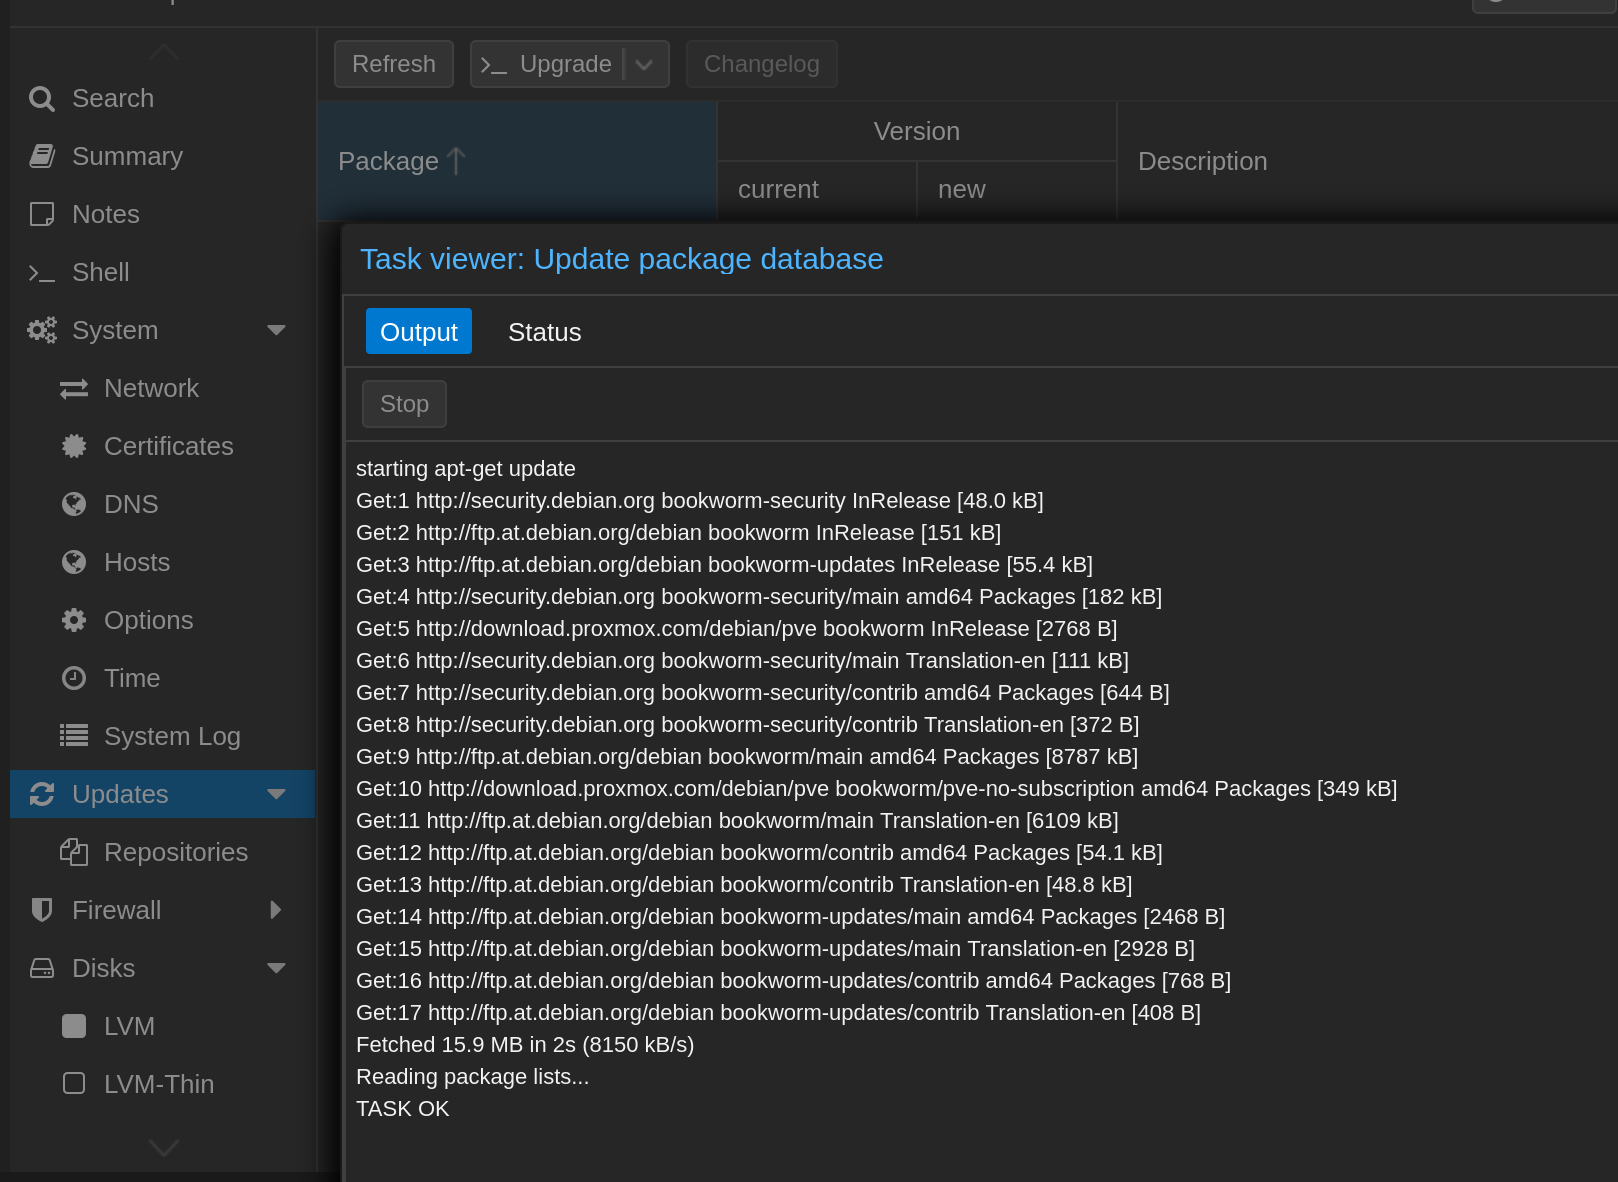The image size is (1618, 1182).
Task: Collapse the Disks section arrow
Action: click(x=277, y=969)
